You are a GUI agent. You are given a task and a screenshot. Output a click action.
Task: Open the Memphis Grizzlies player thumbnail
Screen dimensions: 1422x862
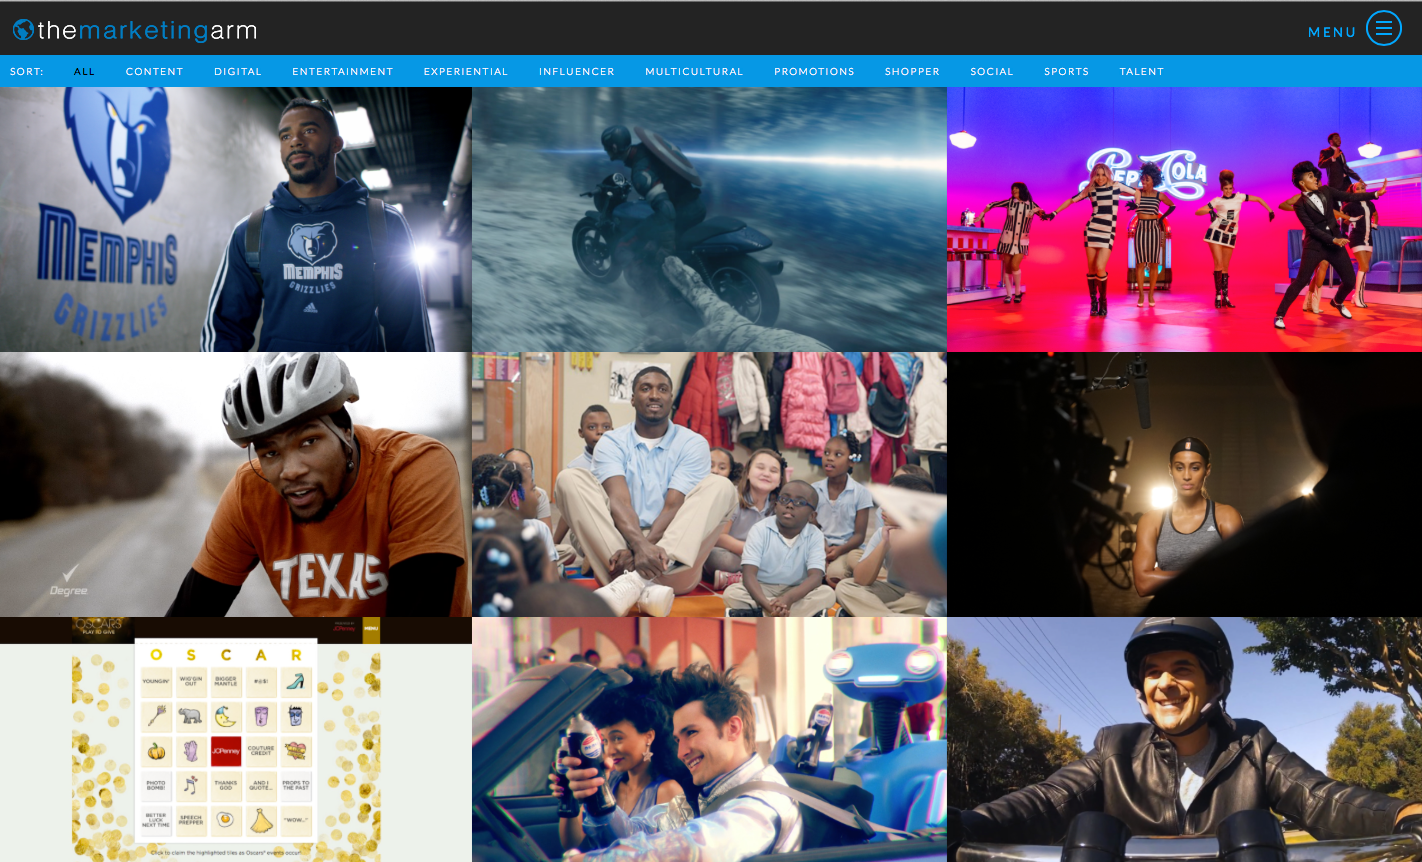tap(236, 219)
